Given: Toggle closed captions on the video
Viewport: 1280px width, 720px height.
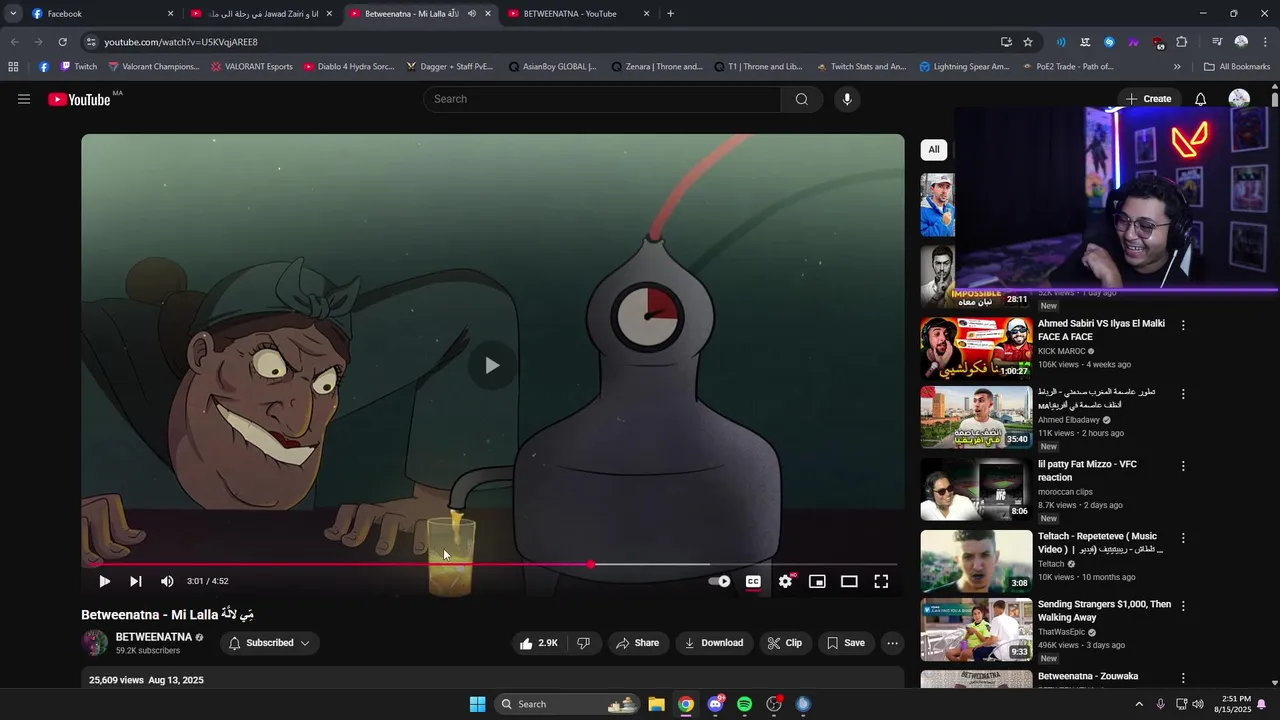Looking at the screenshot, I should [753, 581].
